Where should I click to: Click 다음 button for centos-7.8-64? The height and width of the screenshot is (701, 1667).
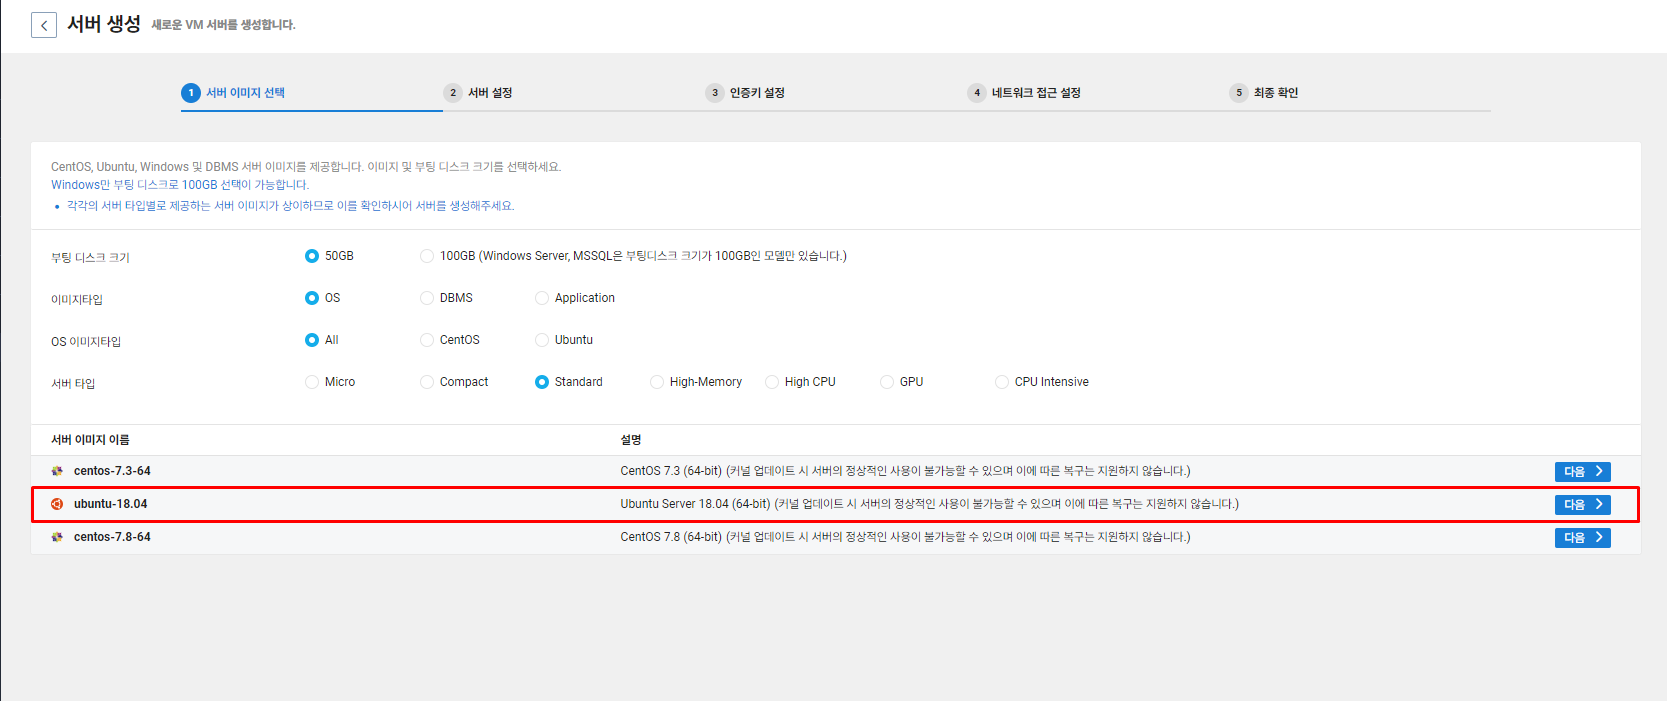pyautogui.click(x=1583, y=538)
